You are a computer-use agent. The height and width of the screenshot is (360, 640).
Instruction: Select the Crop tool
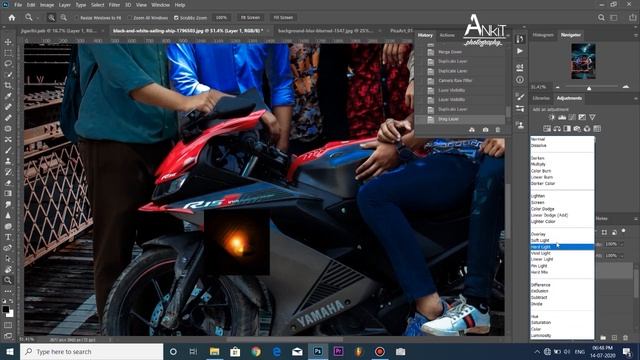[8, 85]
